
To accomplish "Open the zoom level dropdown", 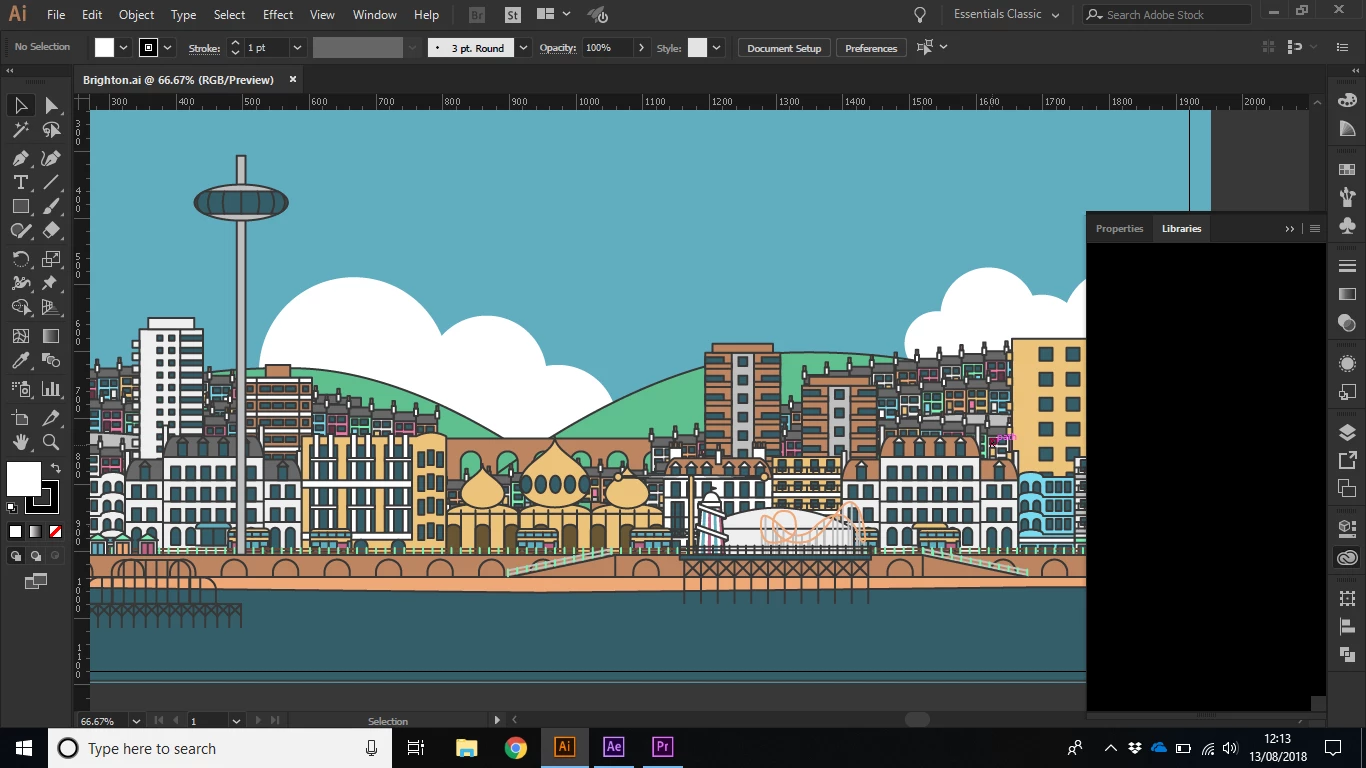I will click(x=134, y=721).
